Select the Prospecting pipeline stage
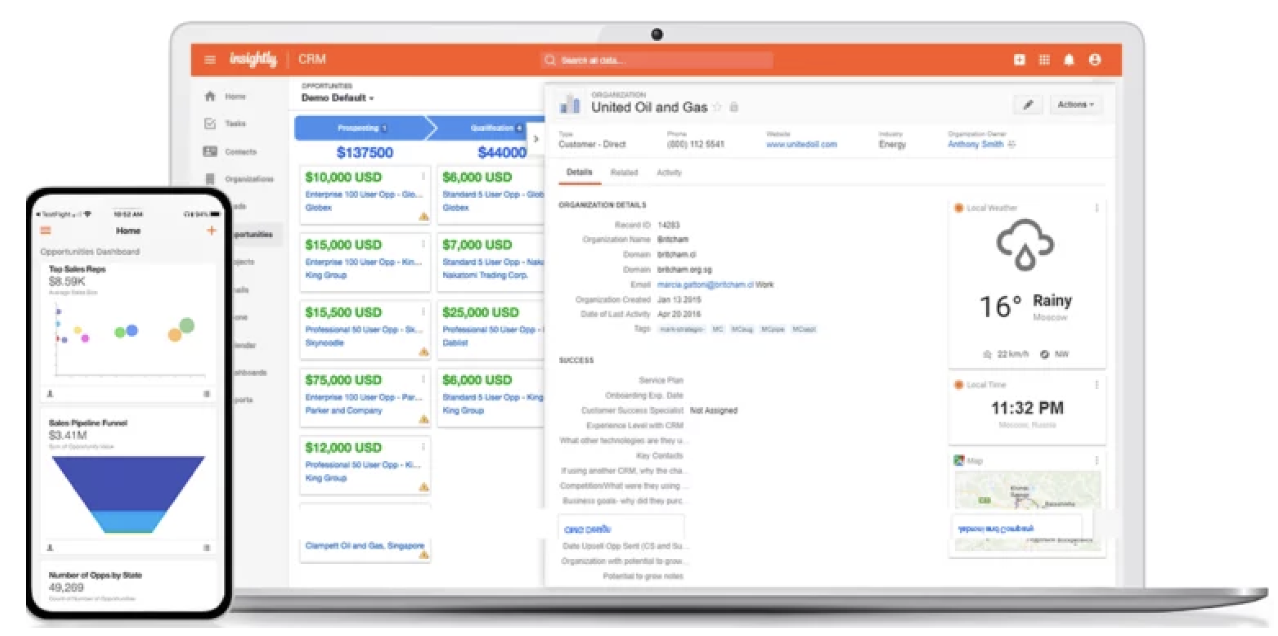 362,128
